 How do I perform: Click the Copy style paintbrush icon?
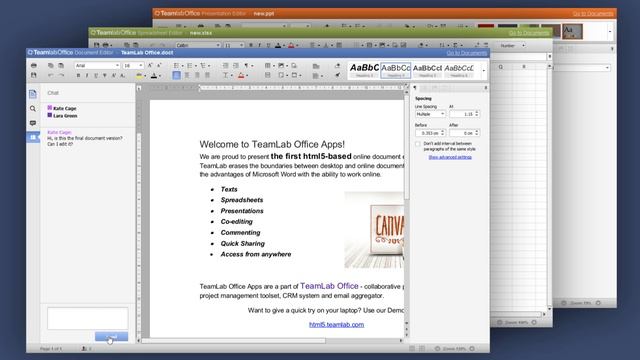click(338, 75)
